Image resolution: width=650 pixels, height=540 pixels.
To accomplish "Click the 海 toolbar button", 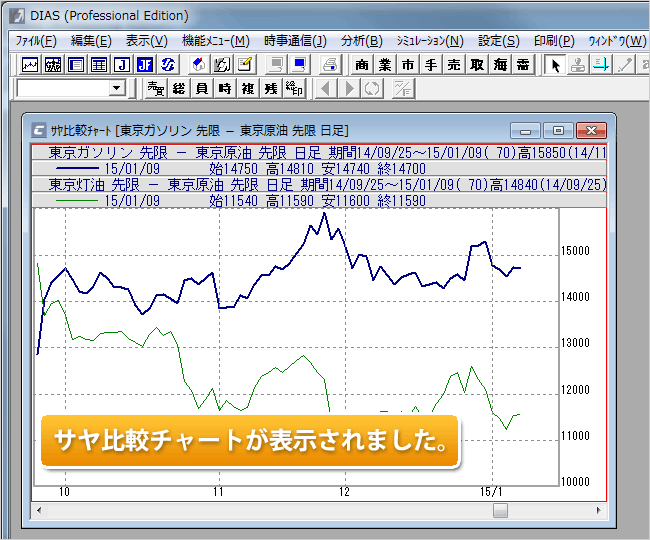I will (500, 65).
